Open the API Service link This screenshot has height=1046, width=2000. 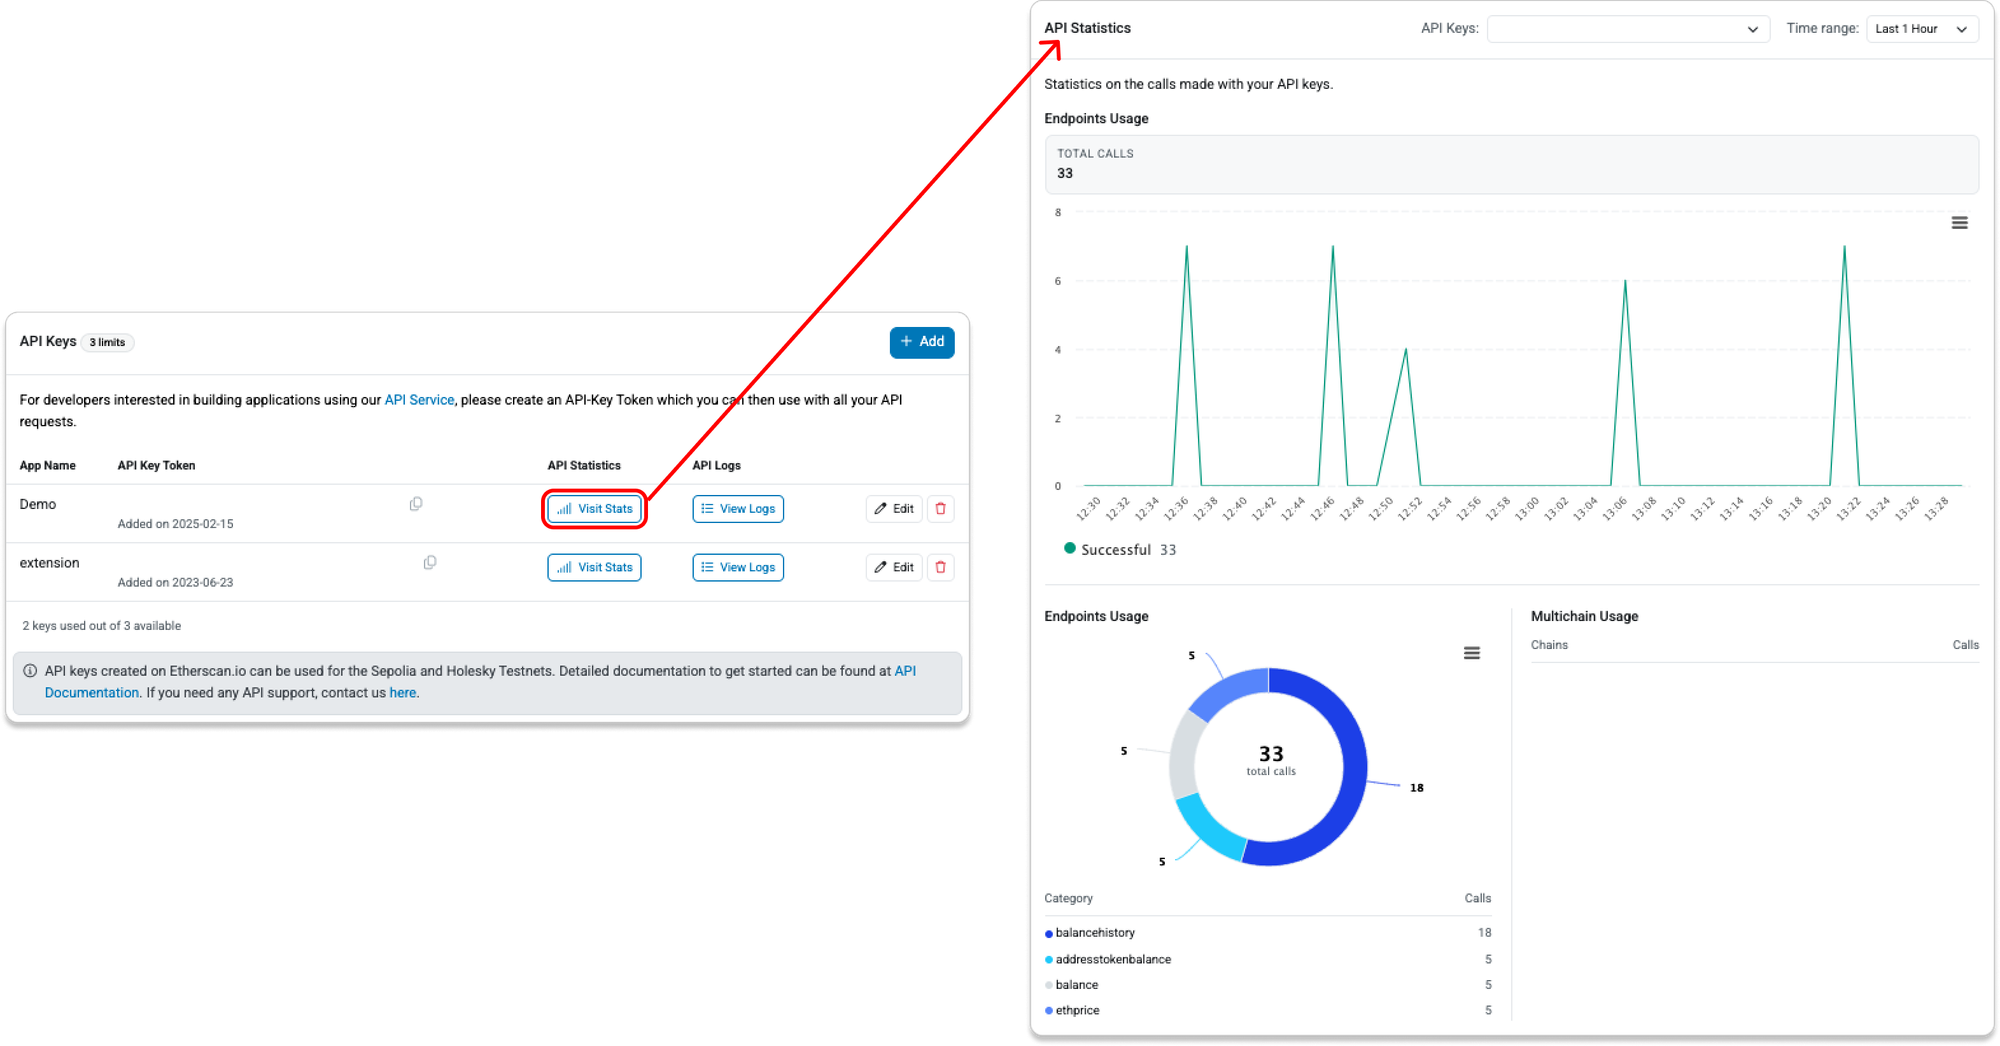419,400
